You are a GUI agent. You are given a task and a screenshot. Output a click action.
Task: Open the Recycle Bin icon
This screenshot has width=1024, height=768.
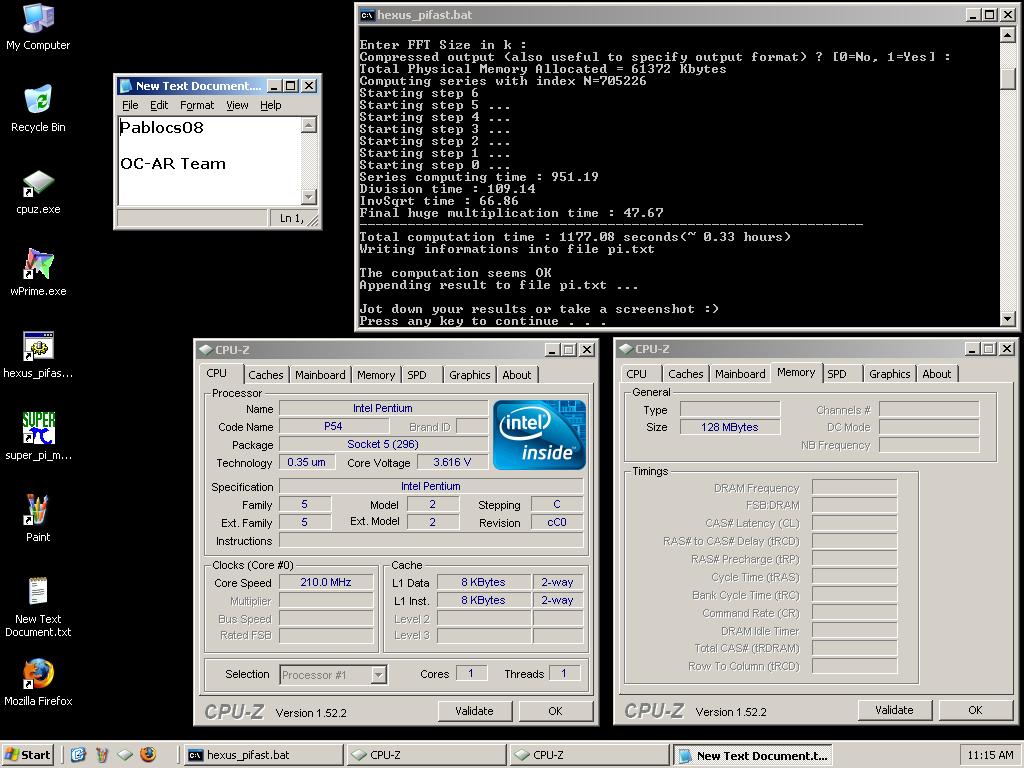[x=38, y=109]
